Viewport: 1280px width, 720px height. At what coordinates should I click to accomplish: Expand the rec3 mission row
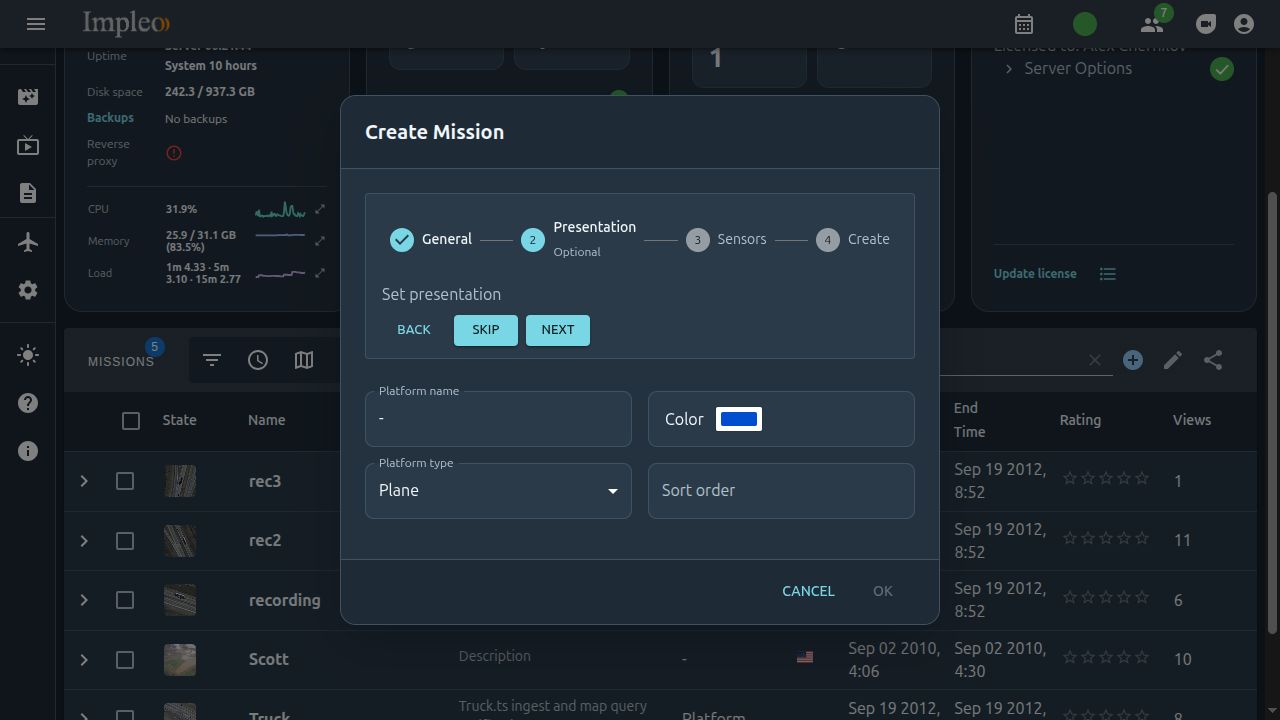click(x=84, y=481)
